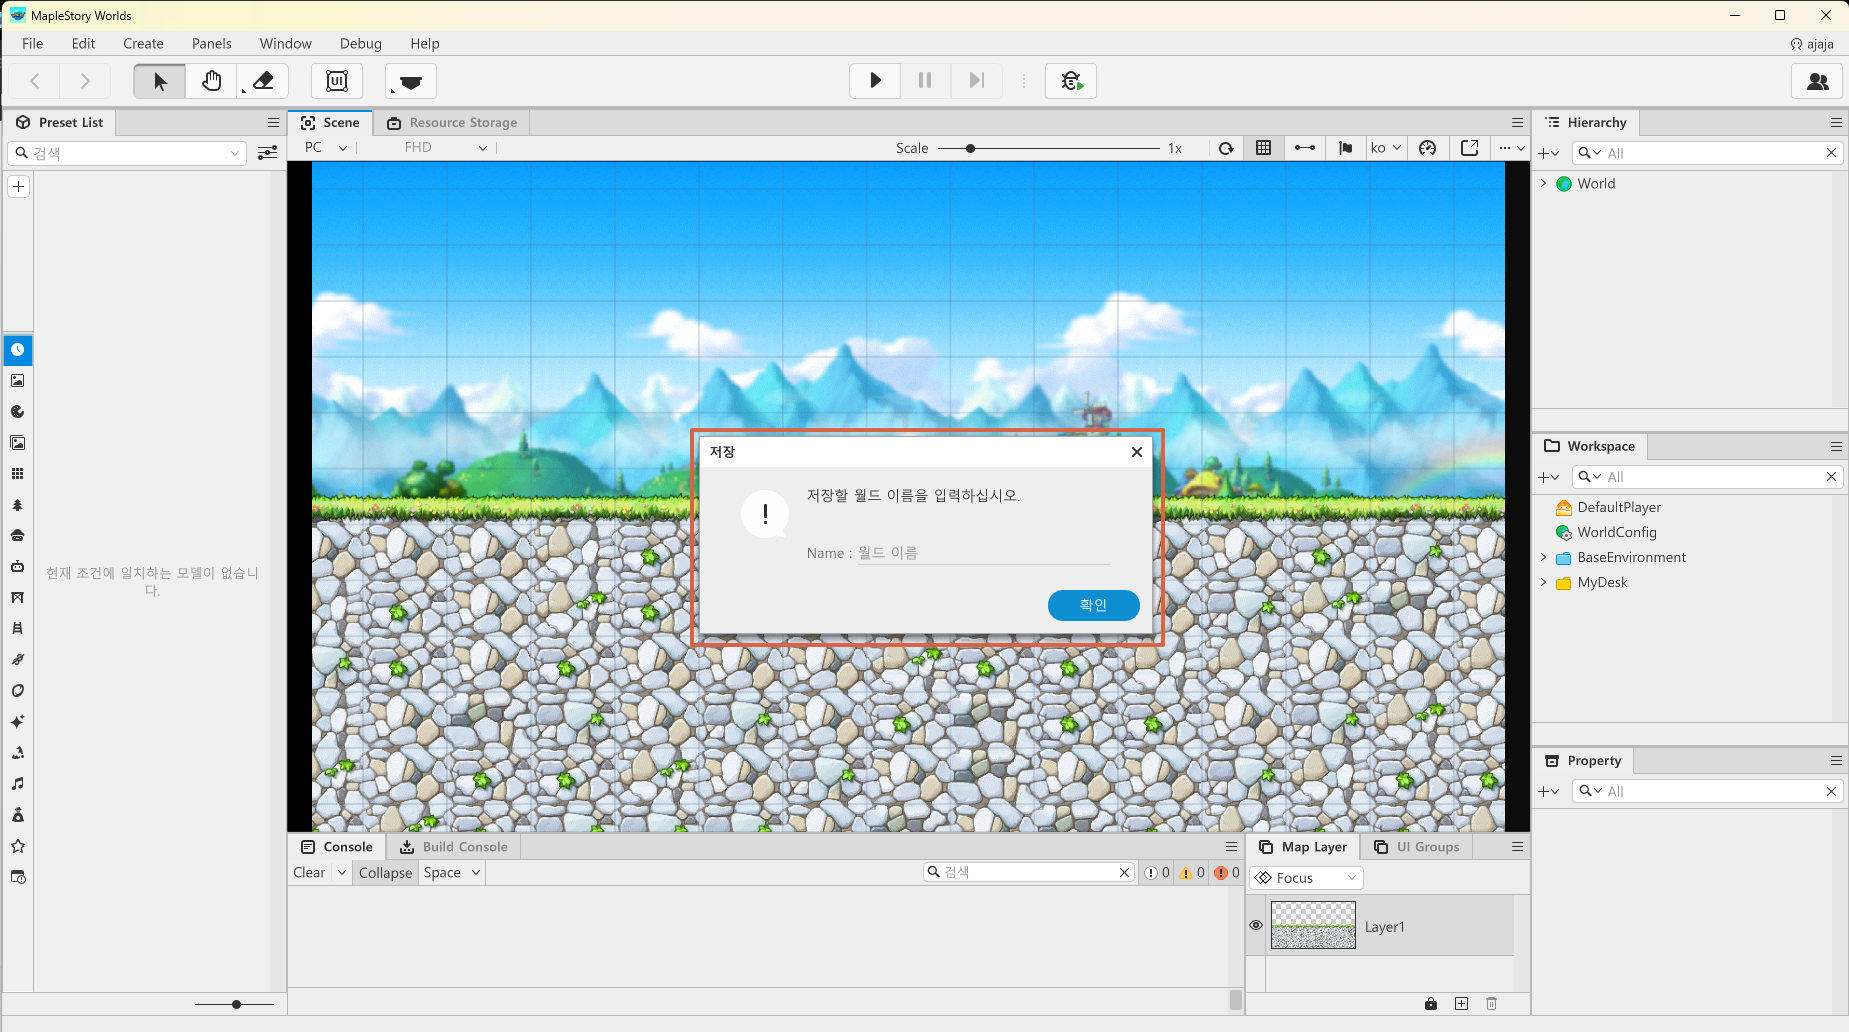
Task: Select the arrow selection tool
Action: tap(160, 81)
